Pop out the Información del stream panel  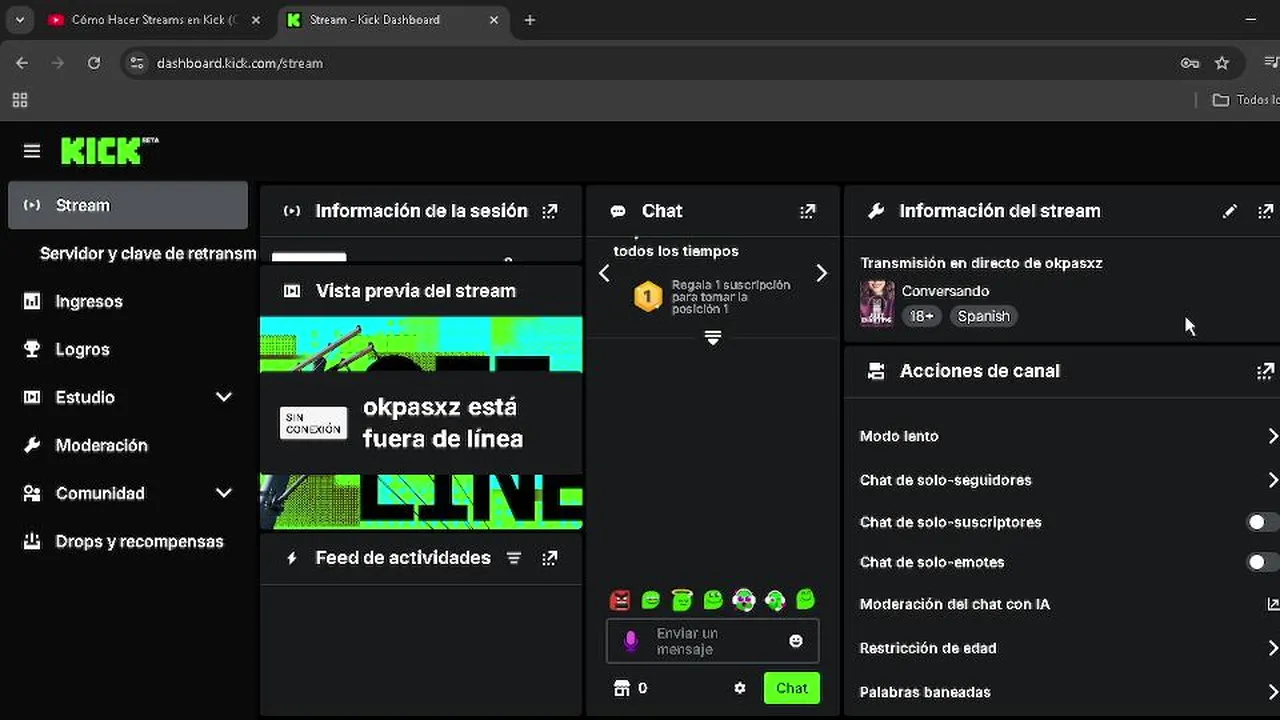coord(1265,211)
